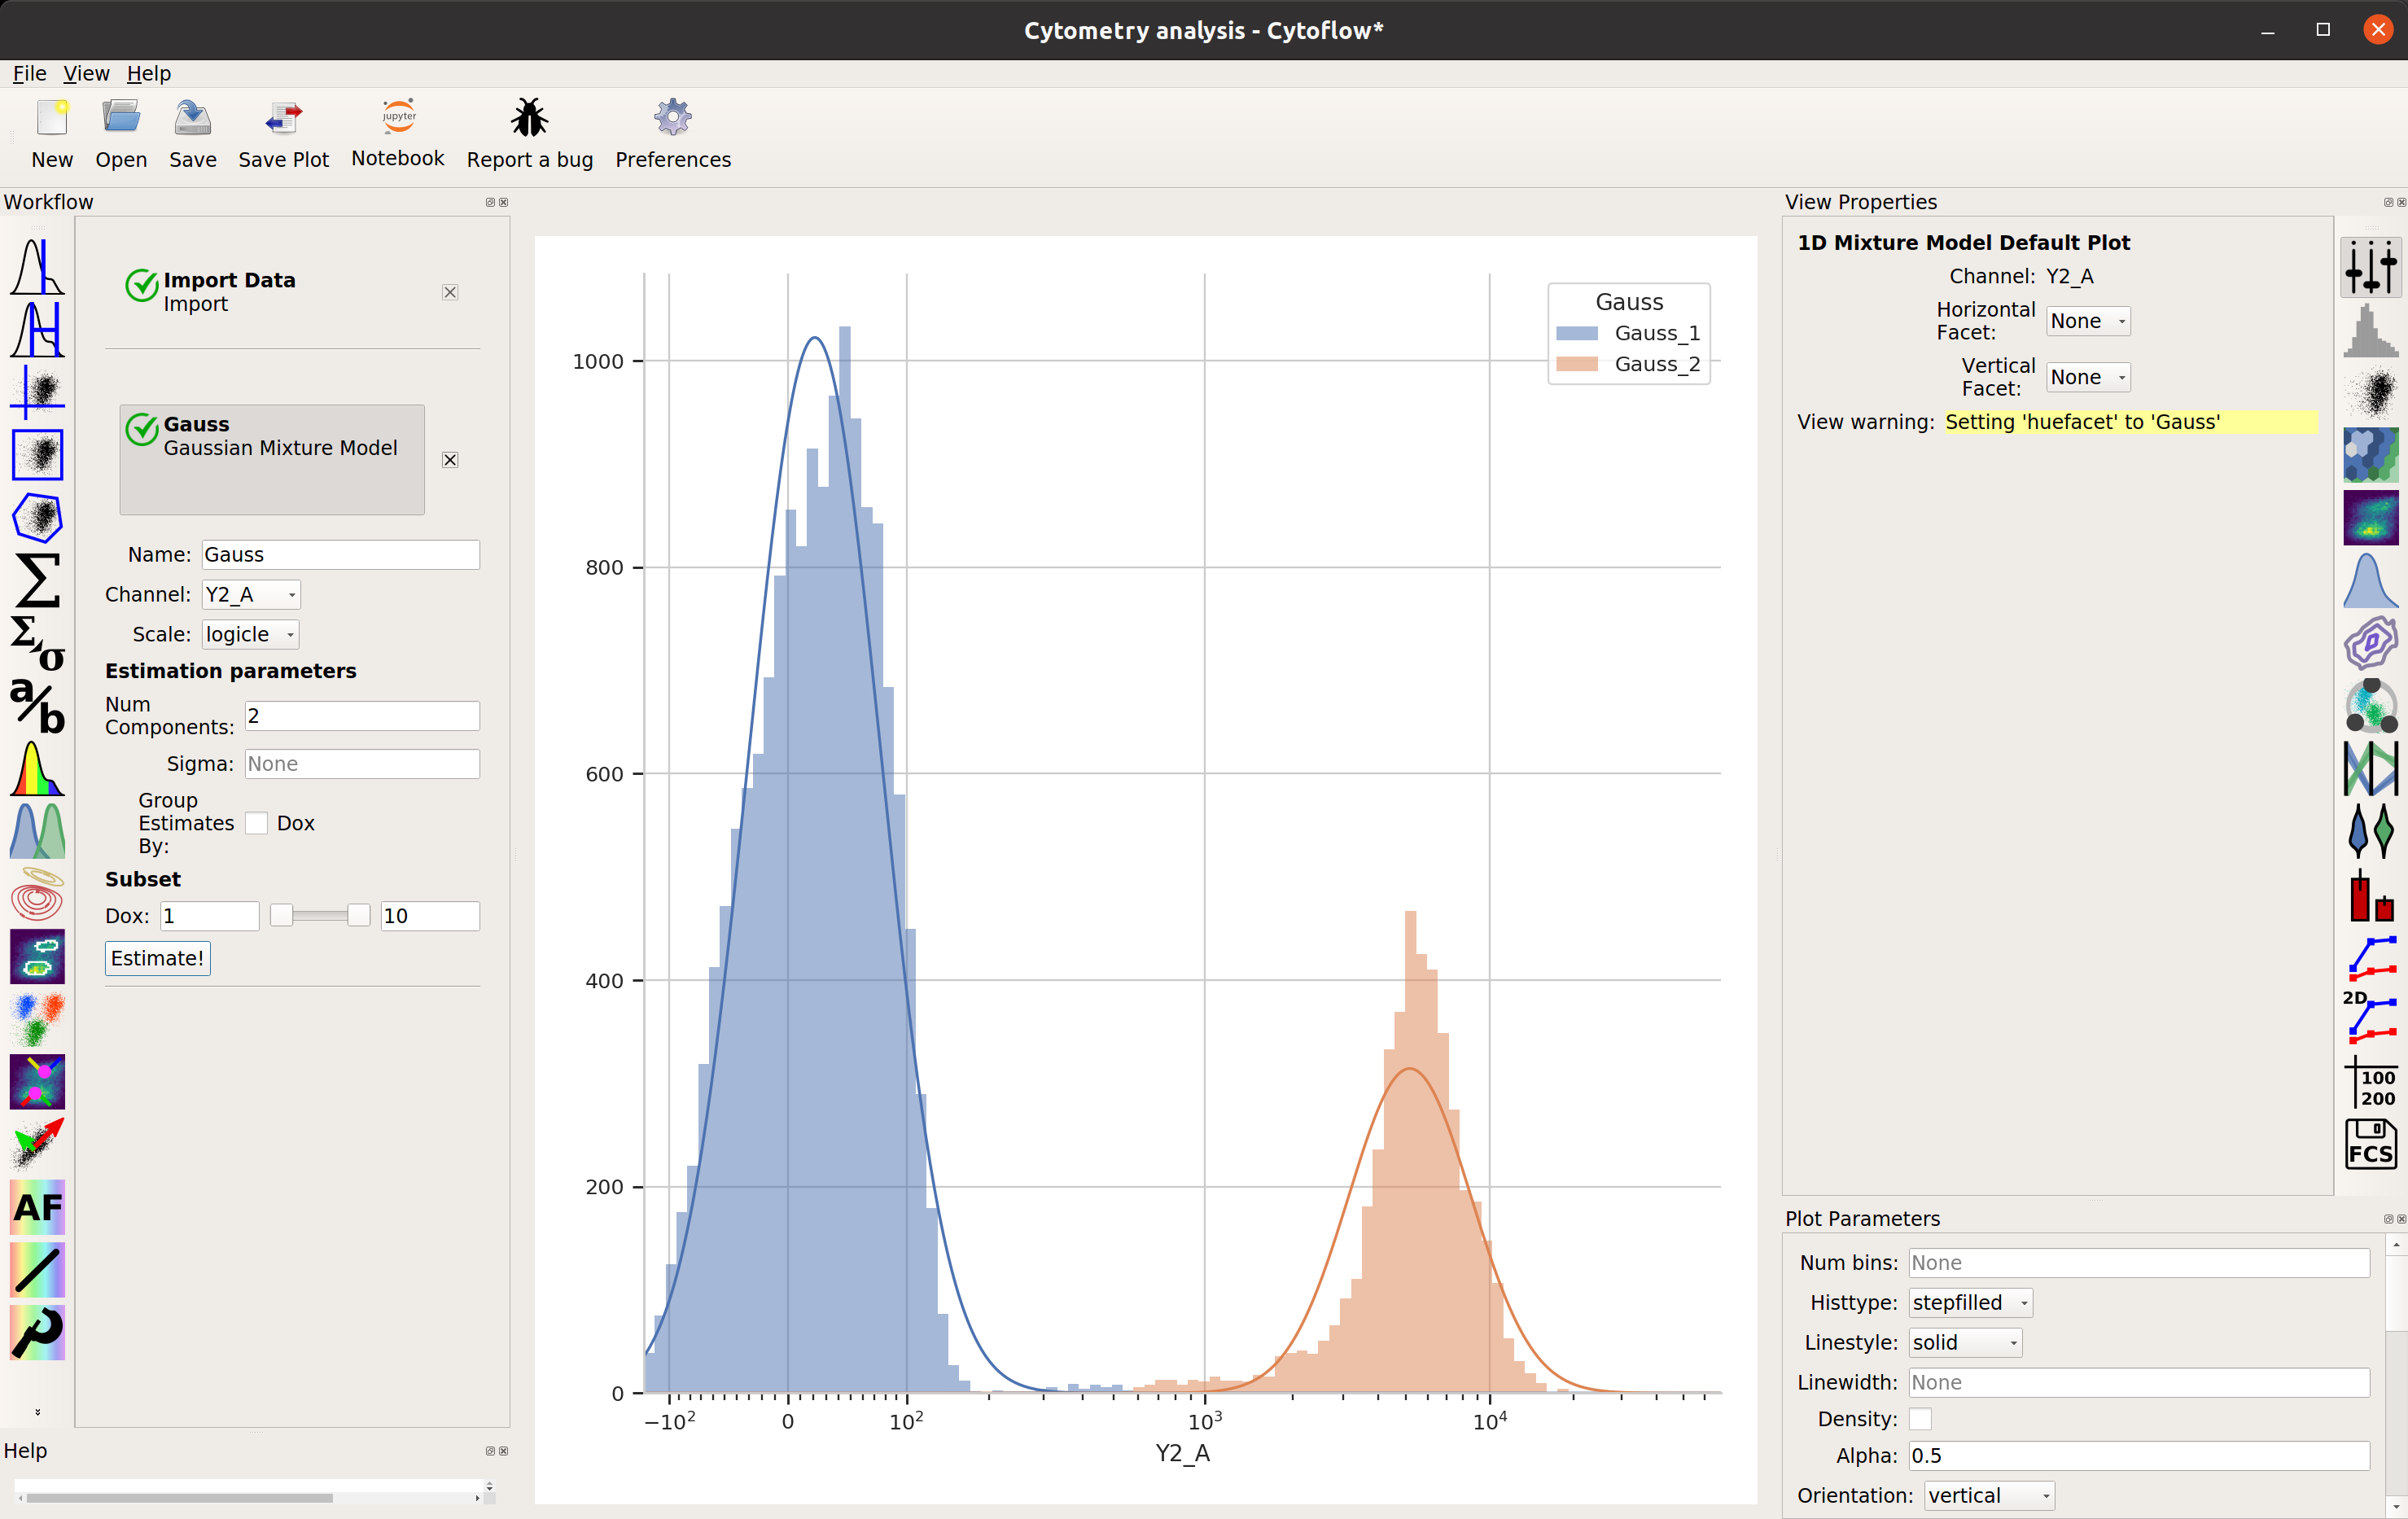This screenshot has width=2408, height=1519.
Task: Select the operation default plot mixer icon
Action: pos(2370,268)
